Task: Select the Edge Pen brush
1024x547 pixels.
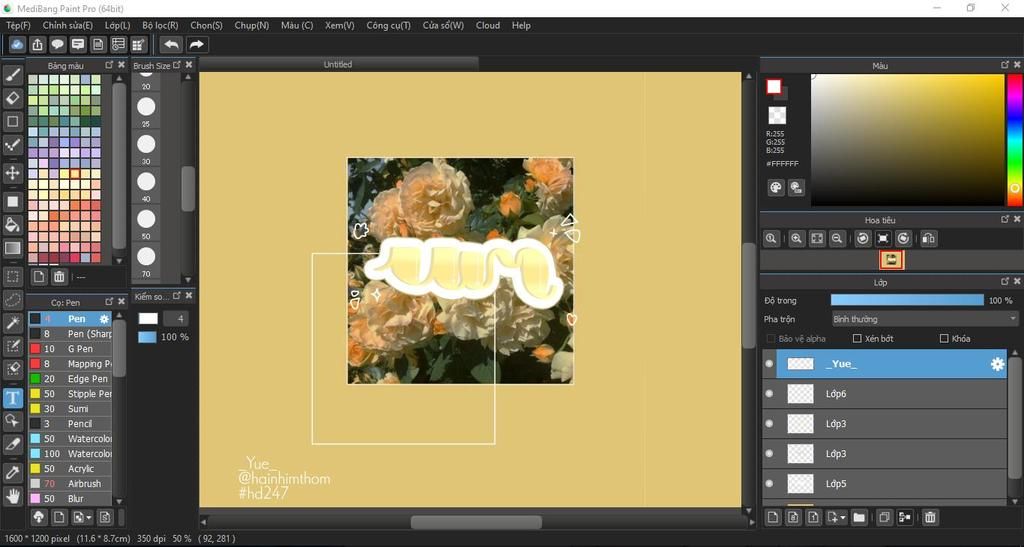Action: tap(70, 379)
